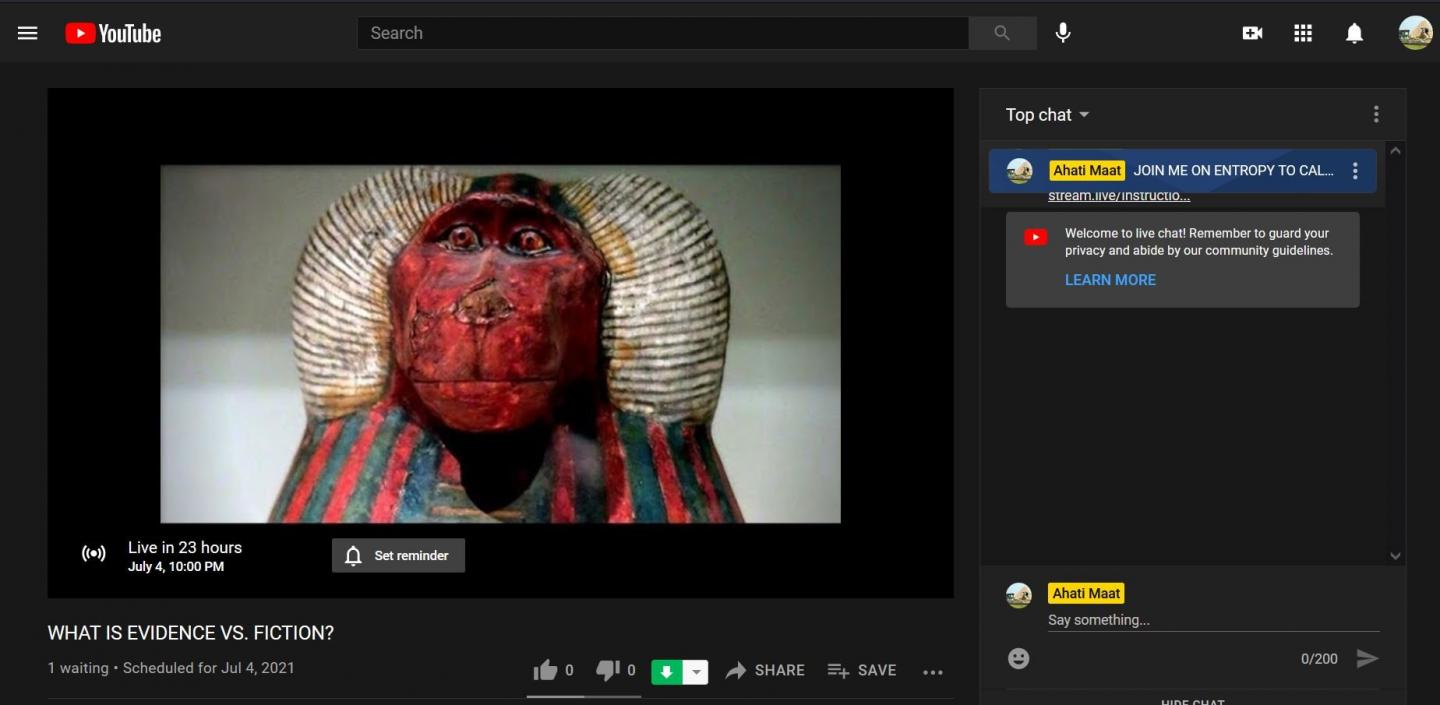
Task: Open the hamburger guide menu
Action: tap(28, 33)
